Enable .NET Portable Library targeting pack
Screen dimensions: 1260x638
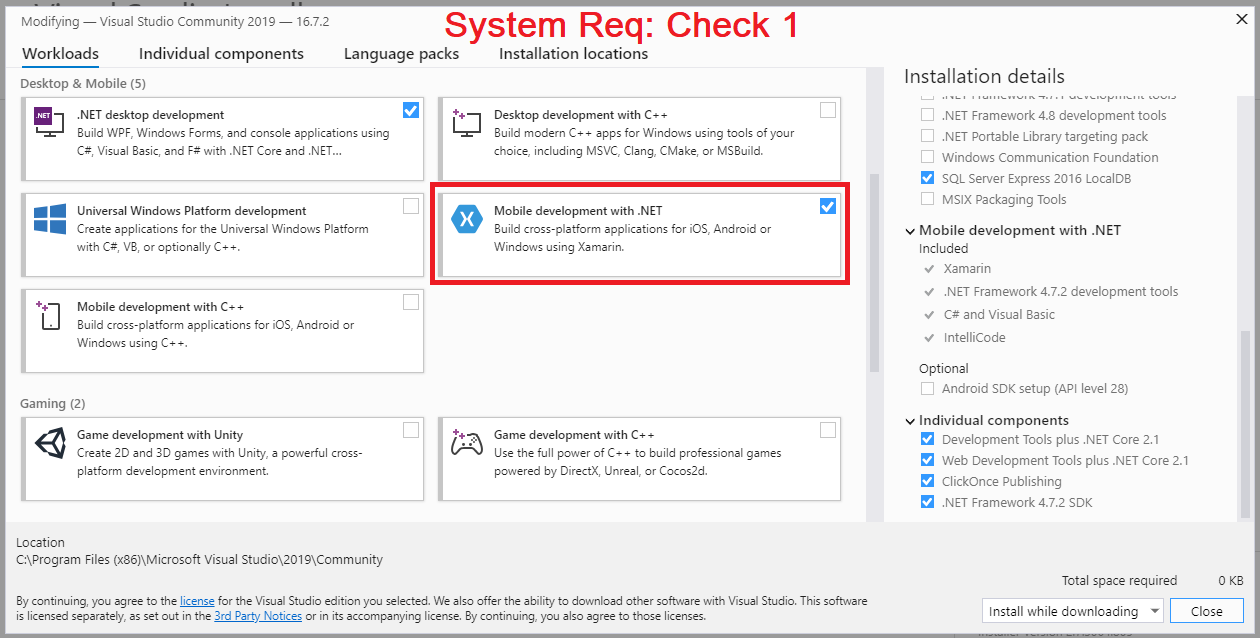coord(927,136)
